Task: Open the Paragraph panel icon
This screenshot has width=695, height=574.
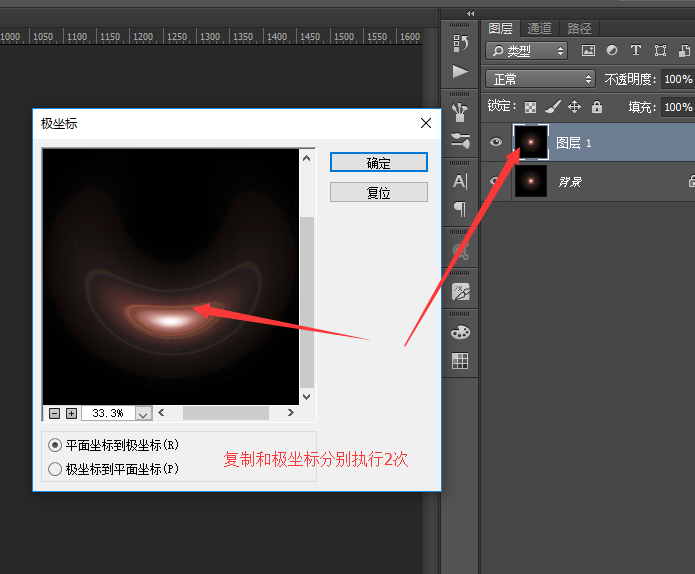Action: [460, 209]
